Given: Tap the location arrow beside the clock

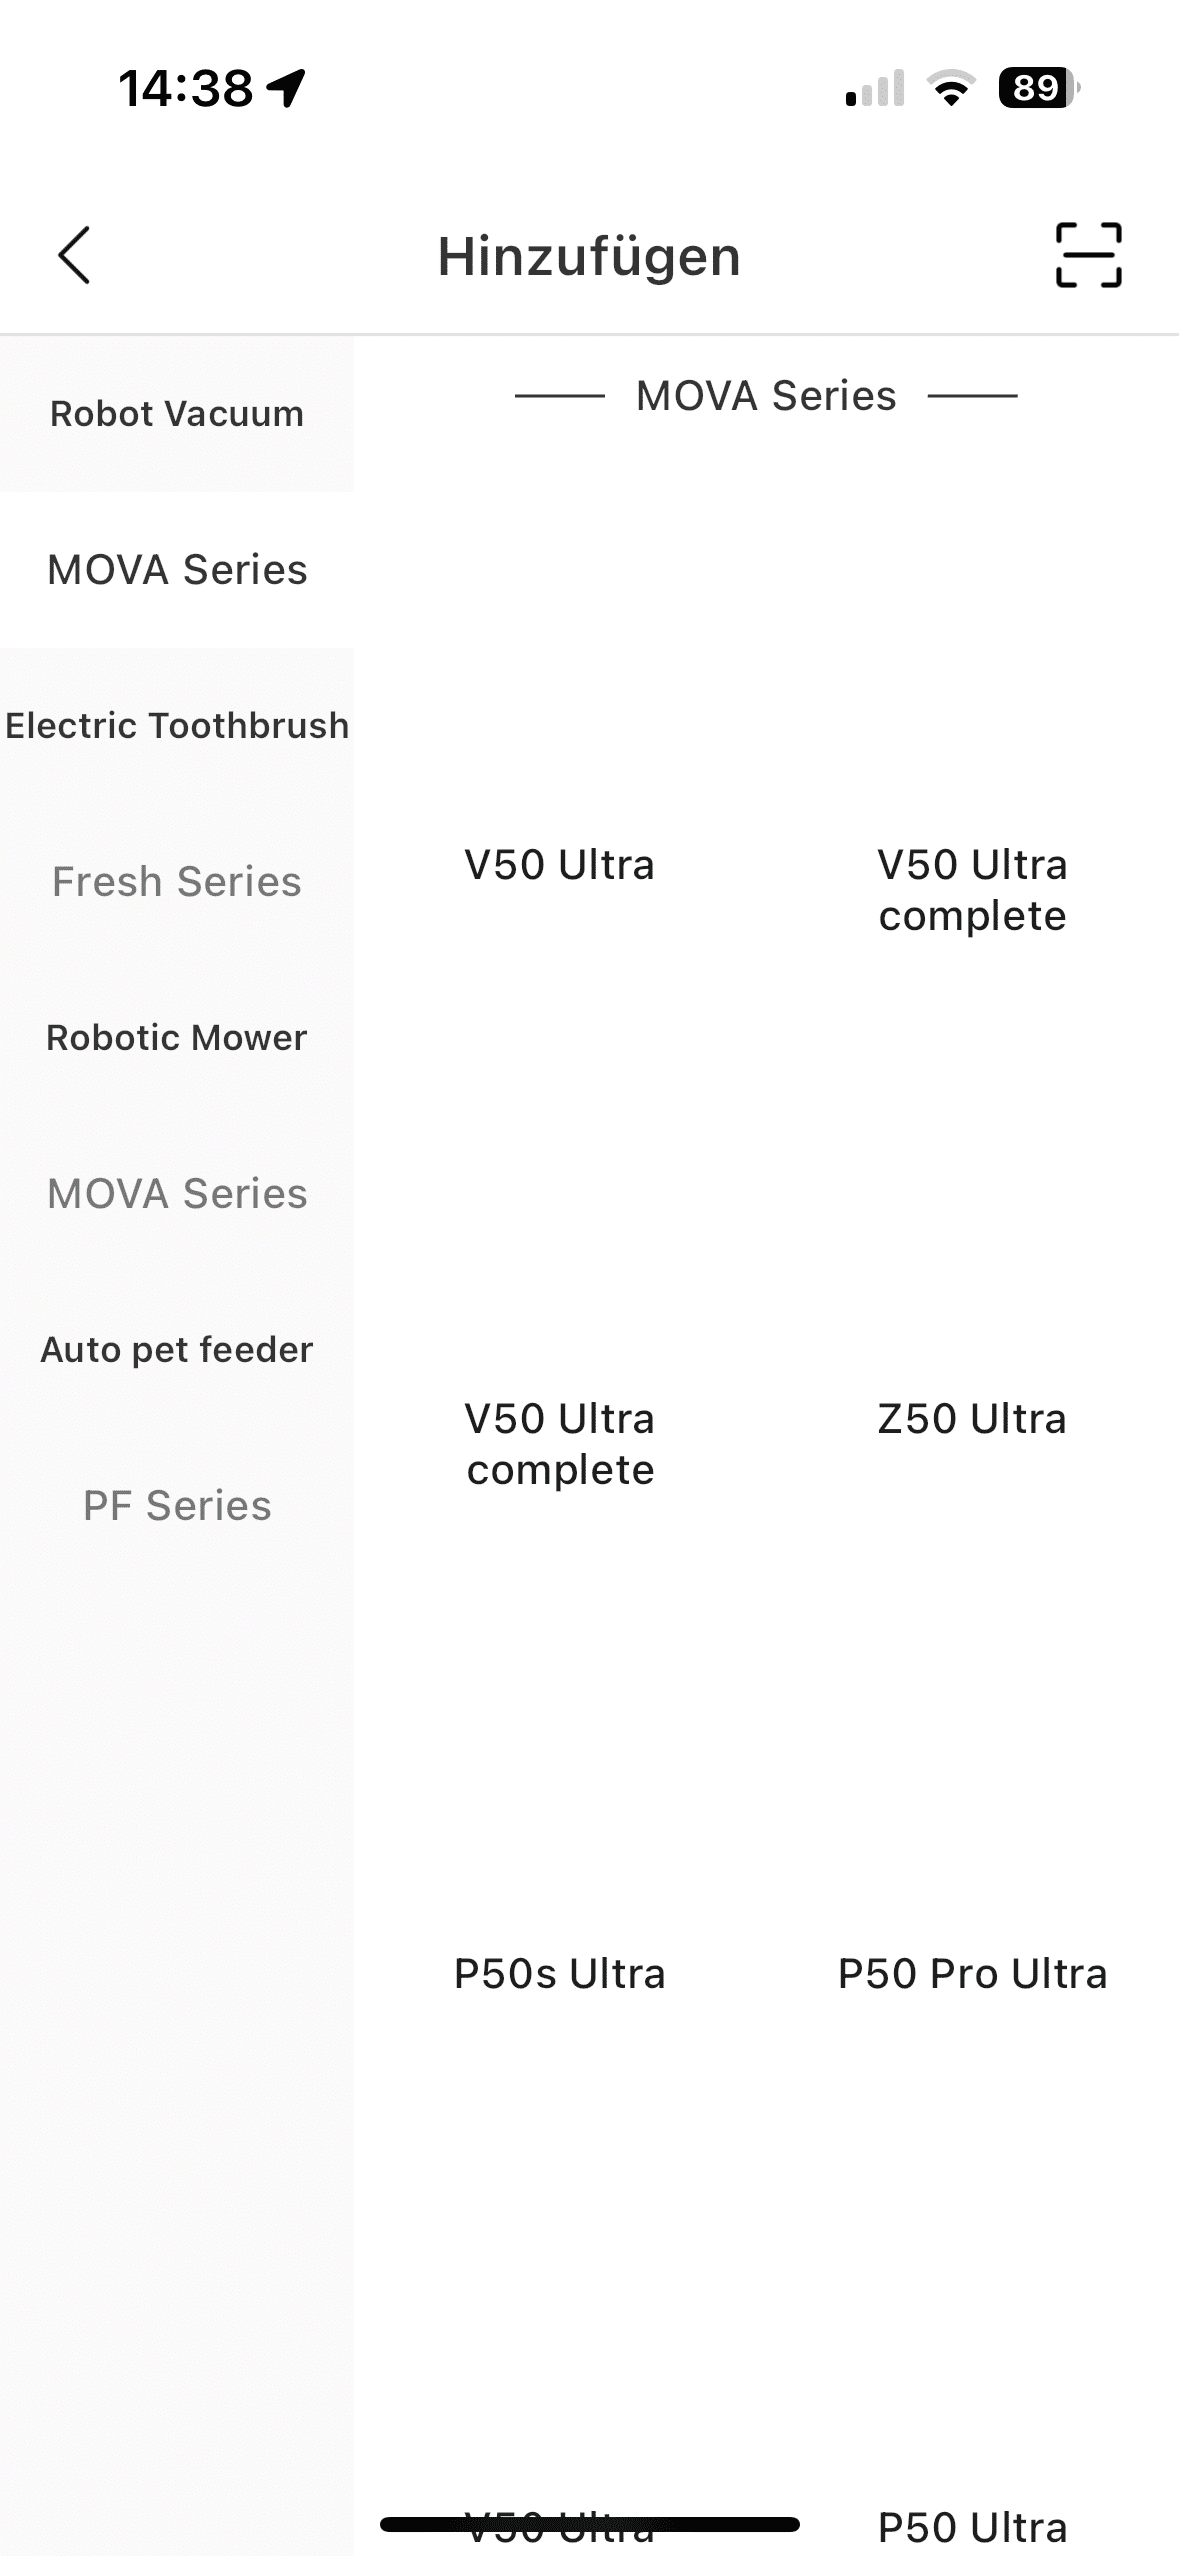Looking at the screenshot, I should coord(287,88).
